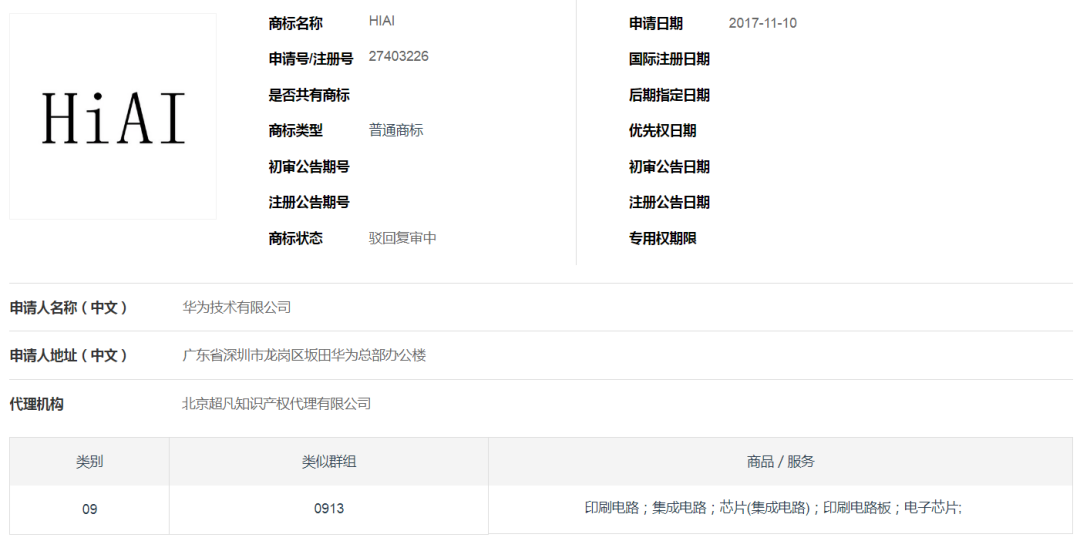The width and height of the screenshot is (1080, 541).
Task: Click the 专用权期限 label
Action: pos(663,238)
